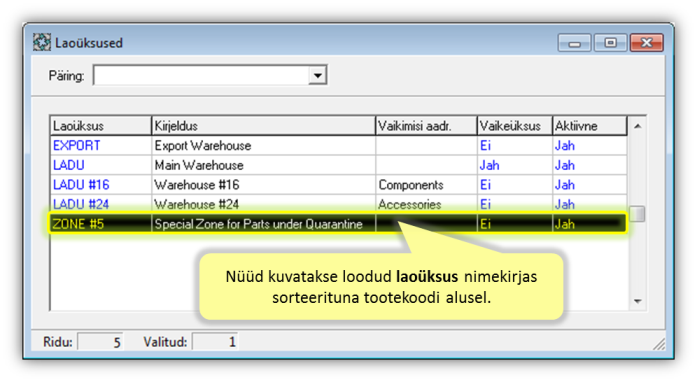Click the scroll up arrow of the list
Screen dimensions: 697x382
point(637,126)
